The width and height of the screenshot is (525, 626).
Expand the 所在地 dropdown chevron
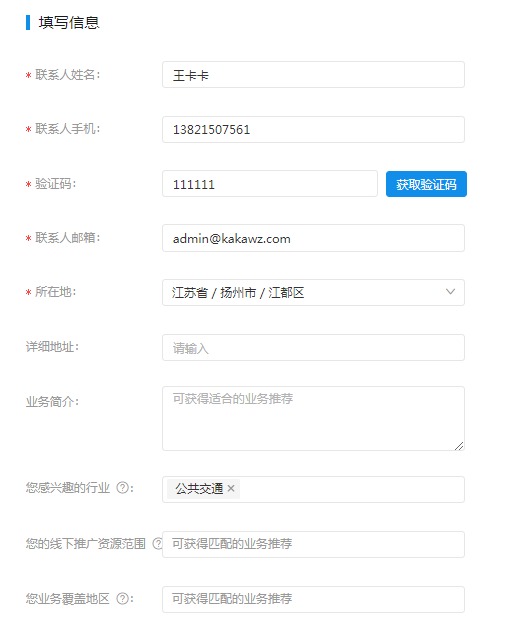pyautogui.click(x=450, y=292)
